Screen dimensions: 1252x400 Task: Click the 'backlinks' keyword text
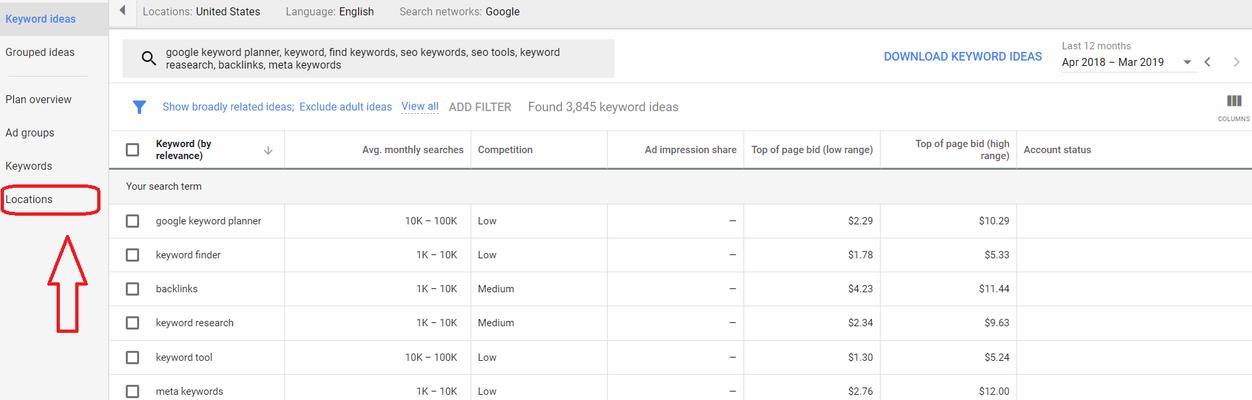(177, 289)
